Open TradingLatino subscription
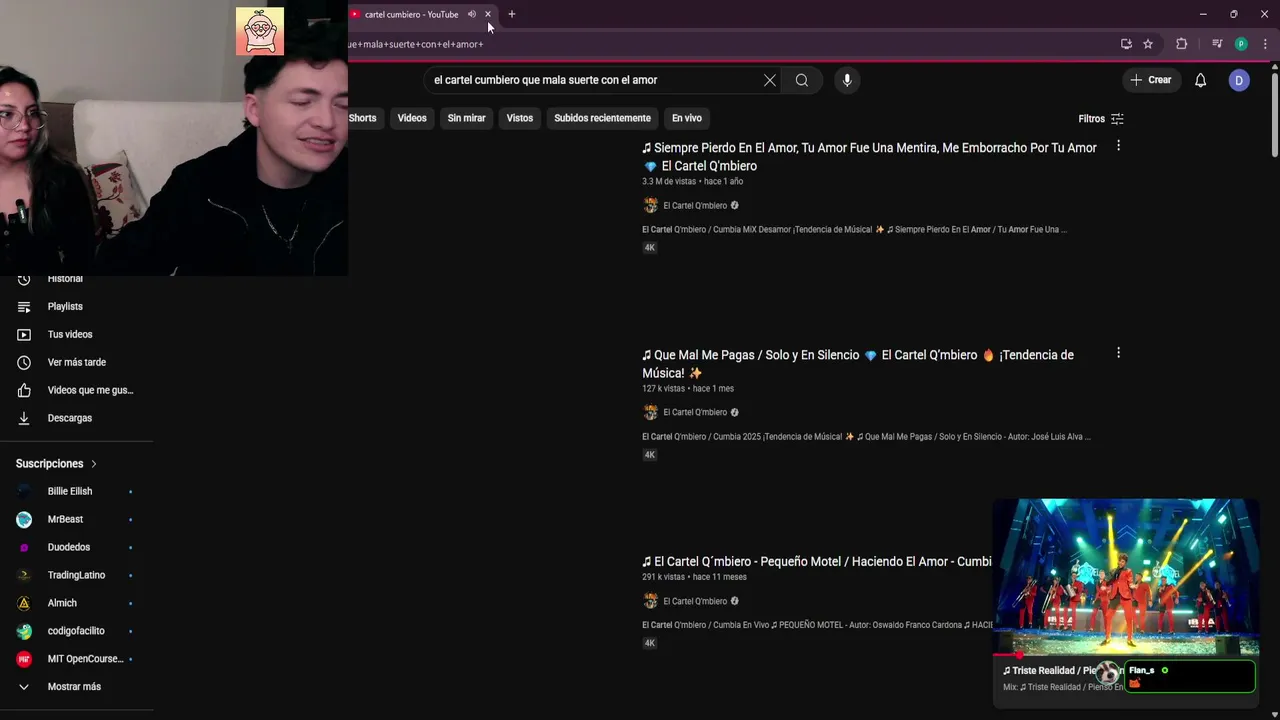 click(x=76, y=576)
